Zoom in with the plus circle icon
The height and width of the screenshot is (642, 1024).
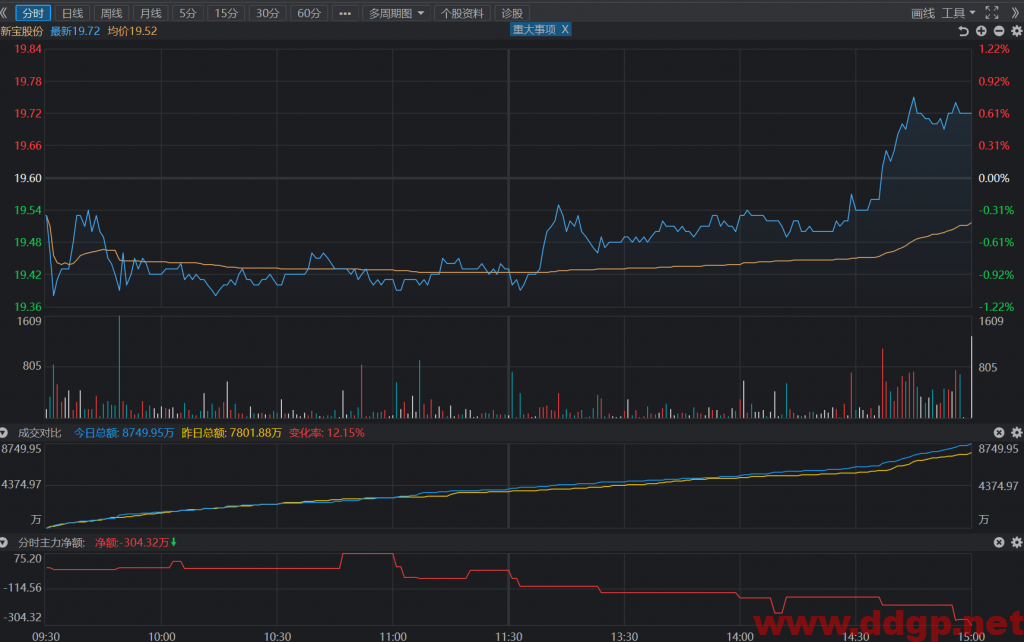(981, 31)
